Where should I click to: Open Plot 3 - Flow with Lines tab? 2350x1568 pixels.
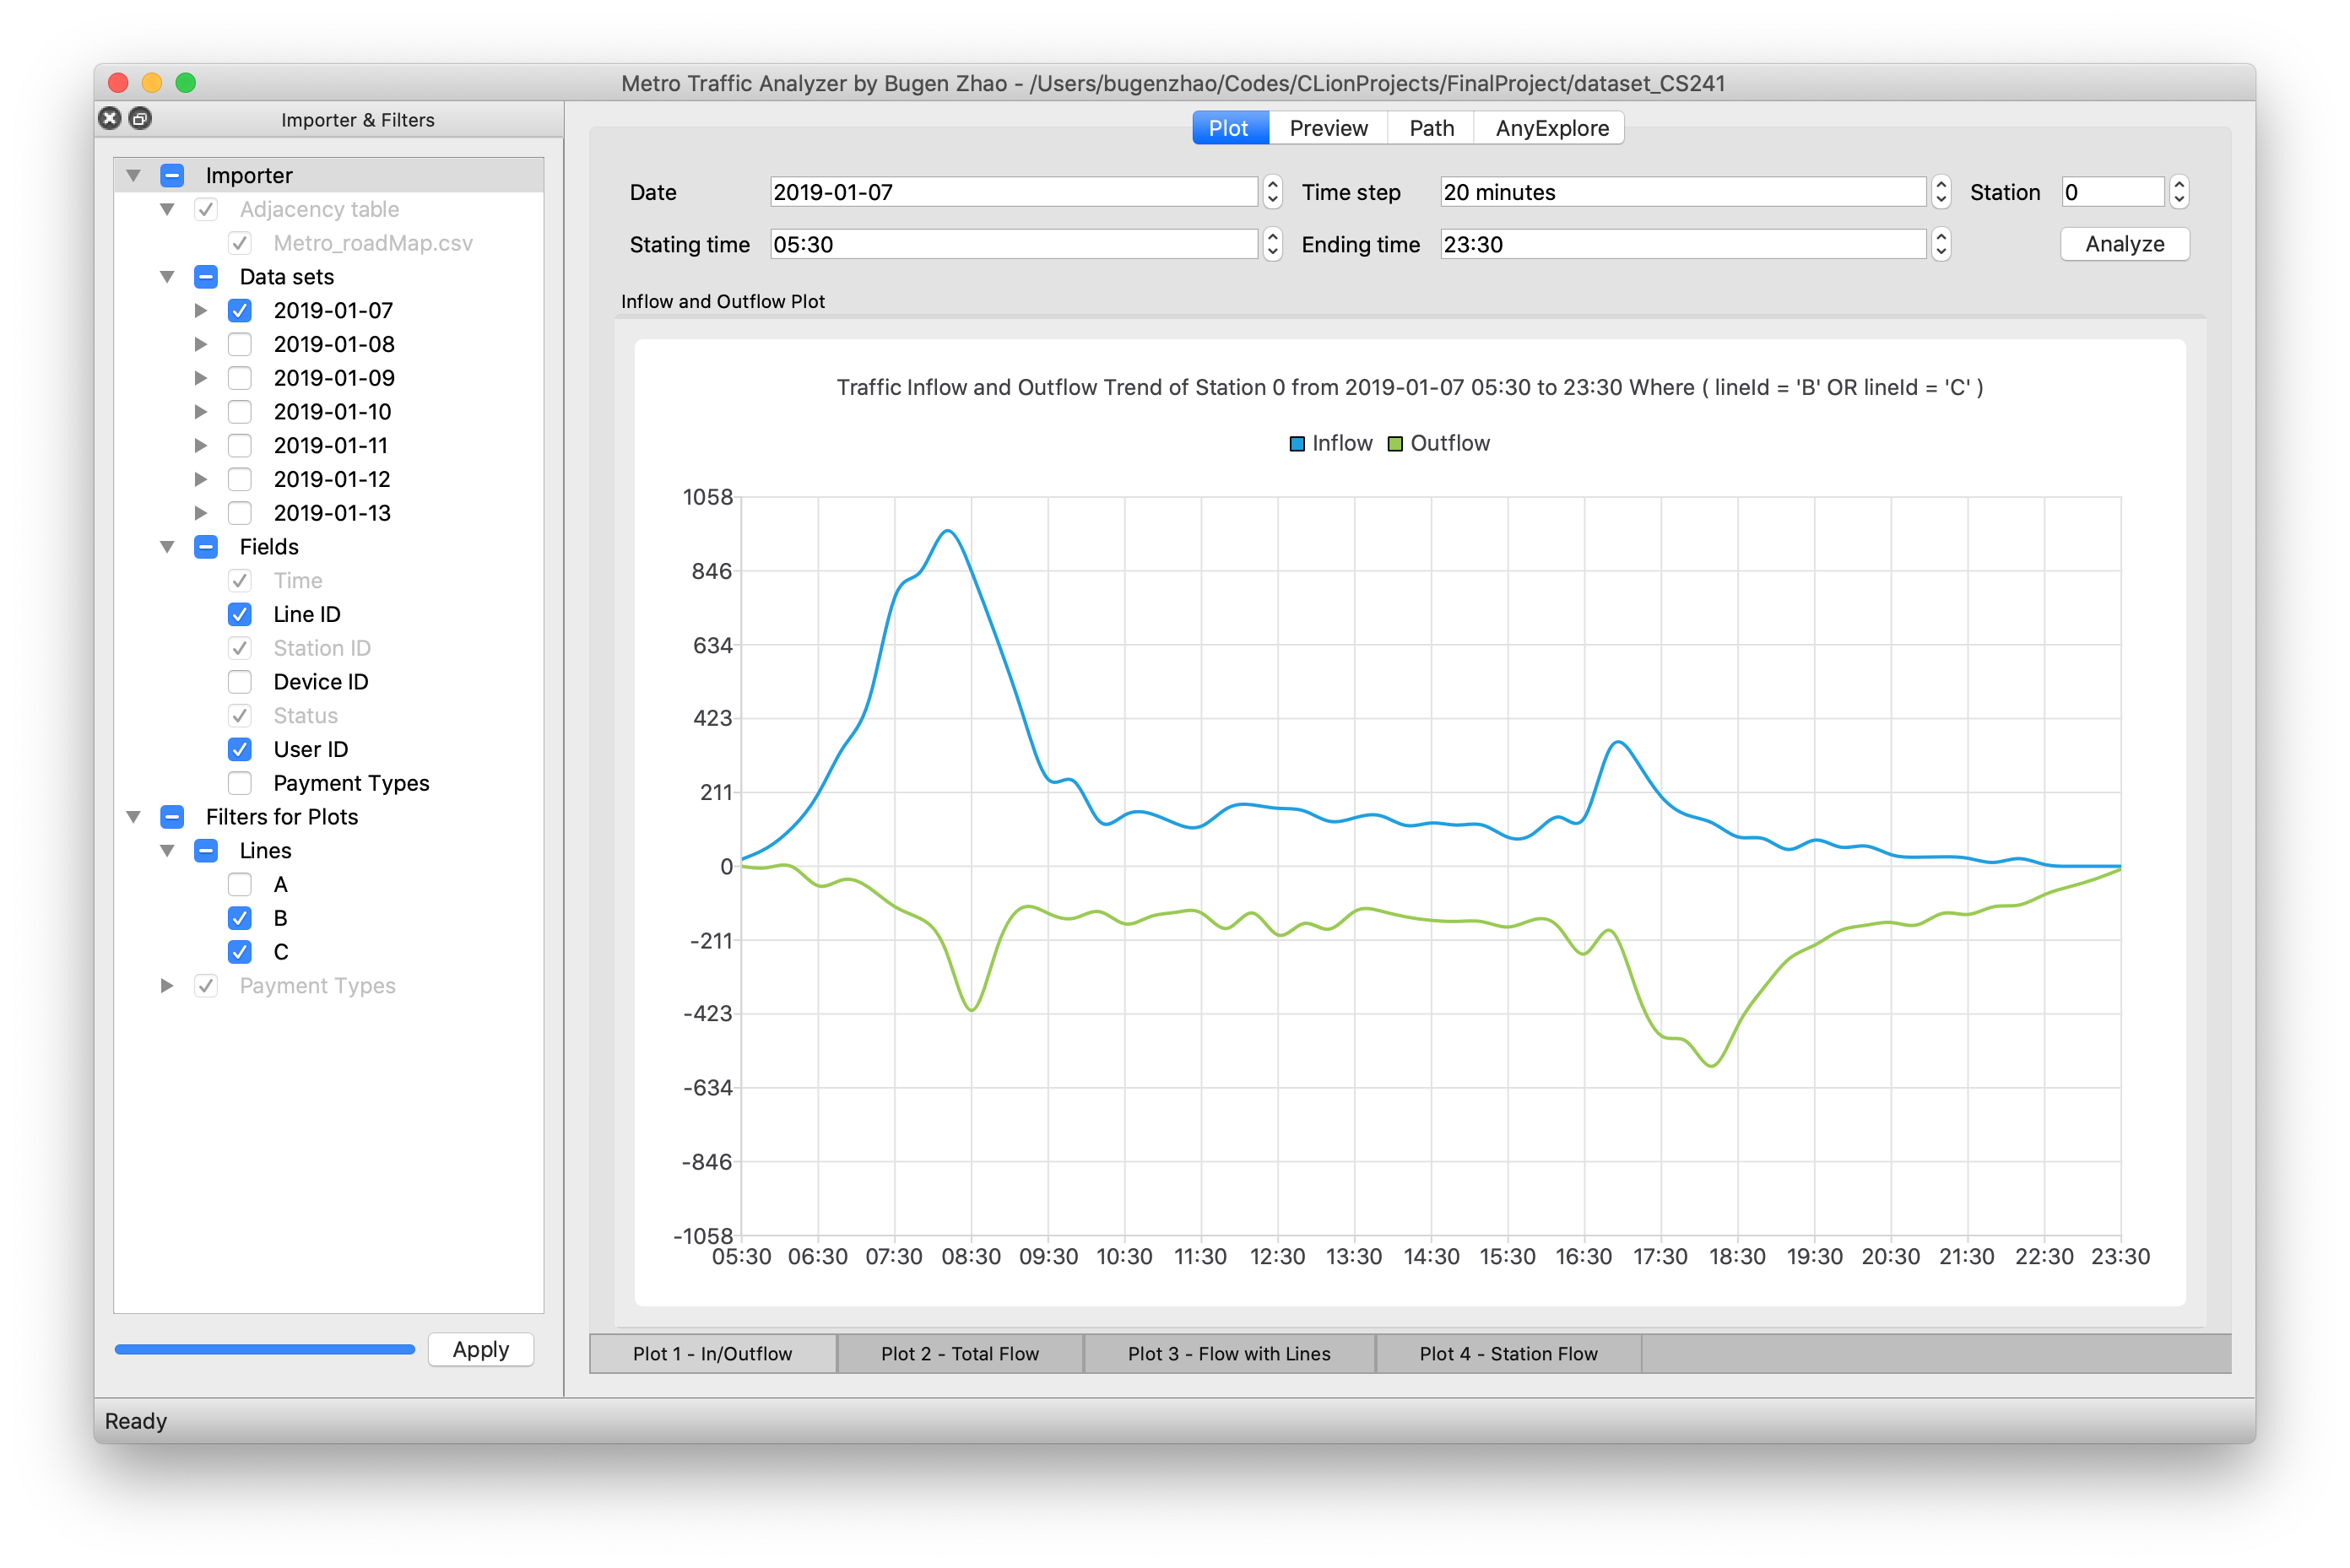click(x=1228, y=1354)
